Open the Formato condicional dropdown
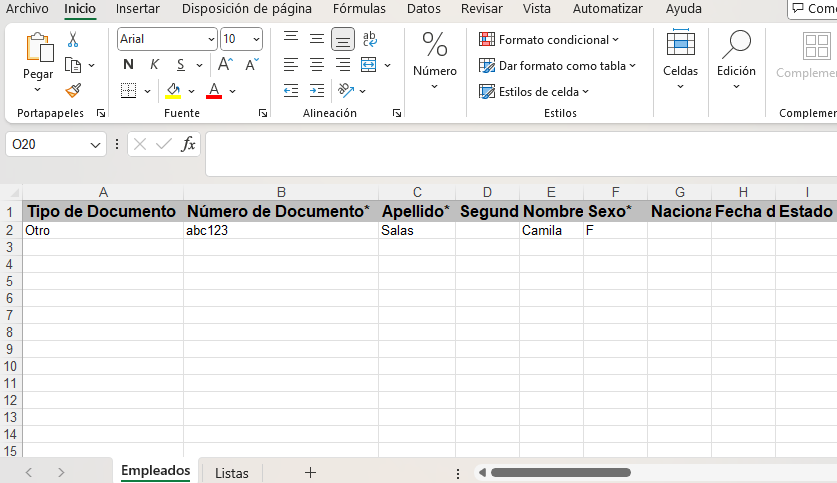The image size is (837, 483). (x=549, y=40)
